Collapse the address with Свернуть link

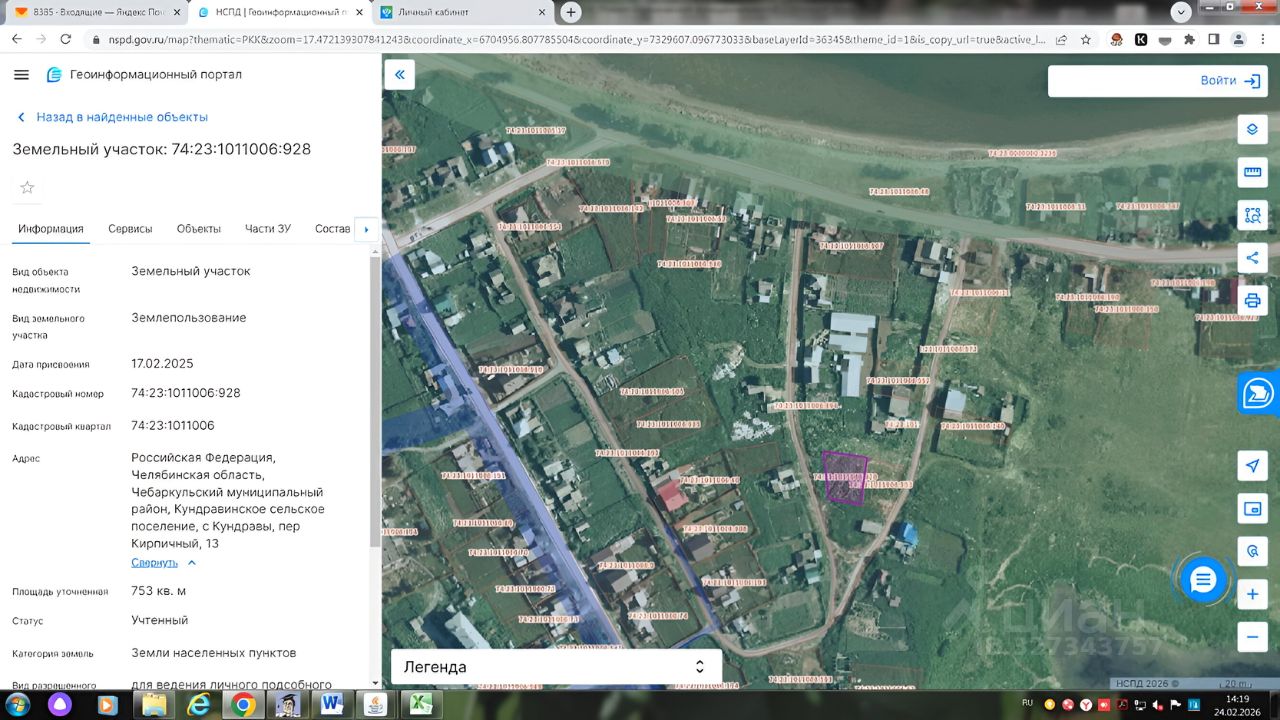(163, 563)
